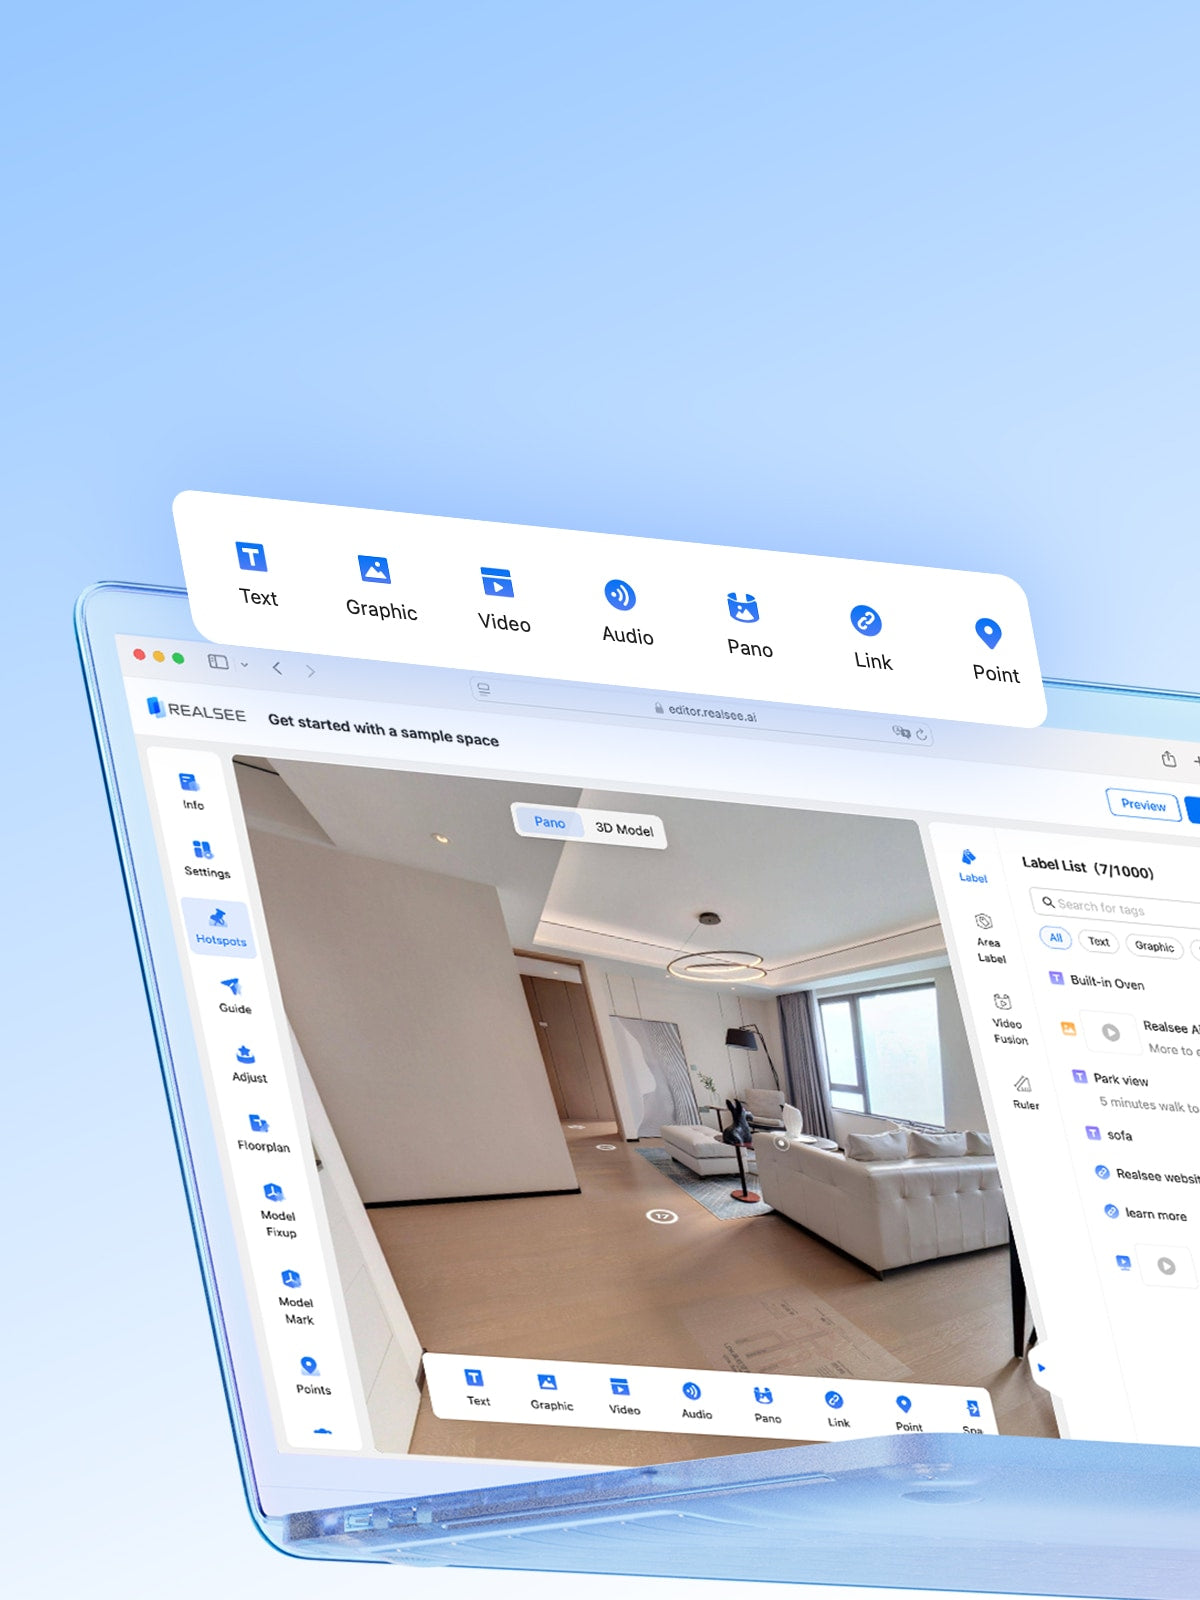Image resolution: width=1200 pixels, height=1600 pixels.
Task: Add an Audio label from the editor's bottom toolbar
Action: point(695,1402)
